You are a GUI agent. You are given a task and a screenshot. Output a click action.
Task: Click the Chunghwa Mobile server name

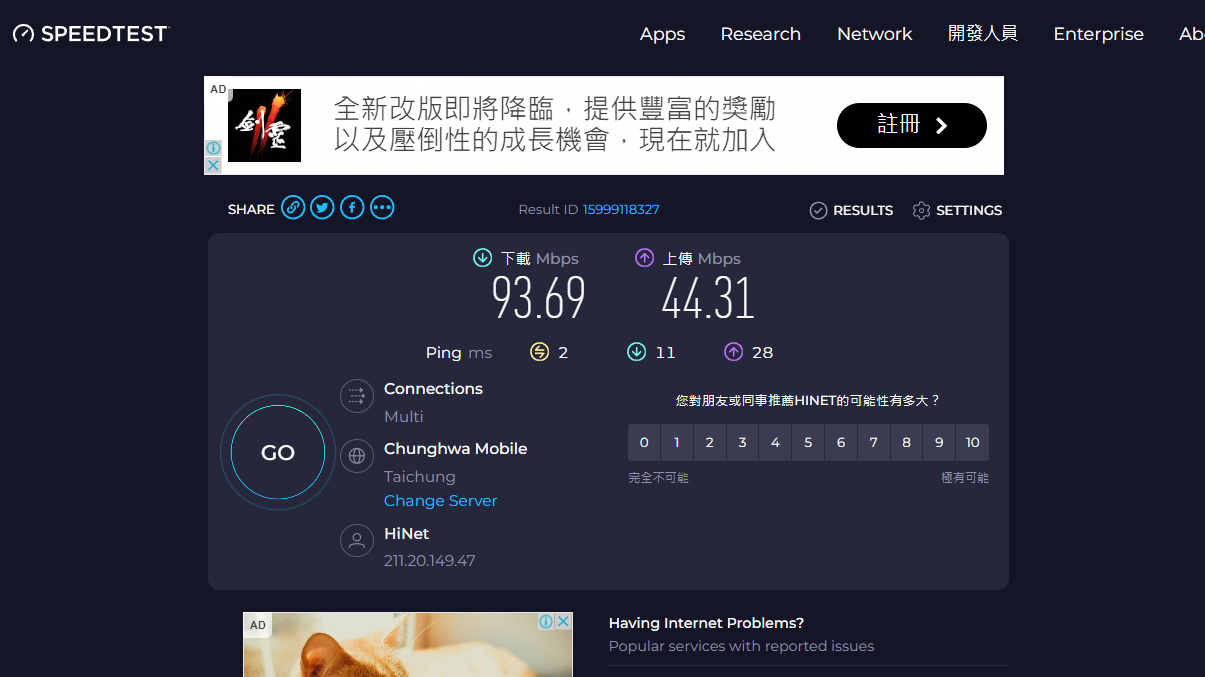tap(456, 449)
